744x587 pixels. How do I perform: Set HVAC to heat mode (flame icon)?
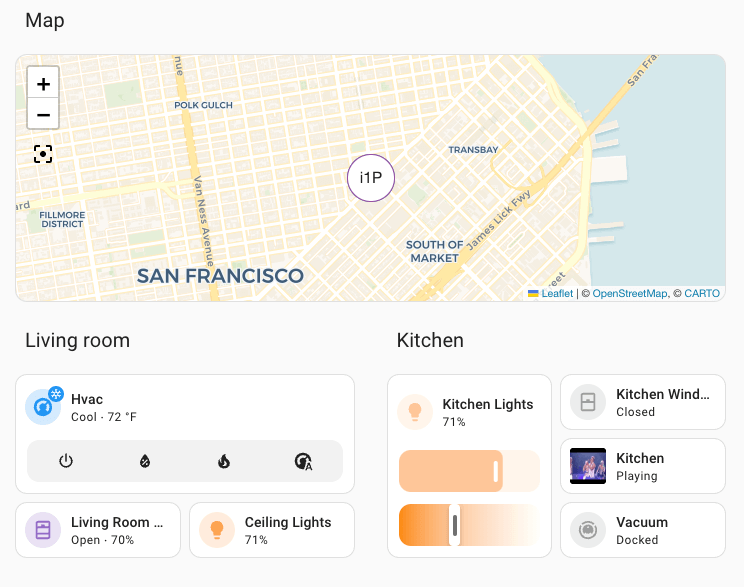tap(224, 461)
